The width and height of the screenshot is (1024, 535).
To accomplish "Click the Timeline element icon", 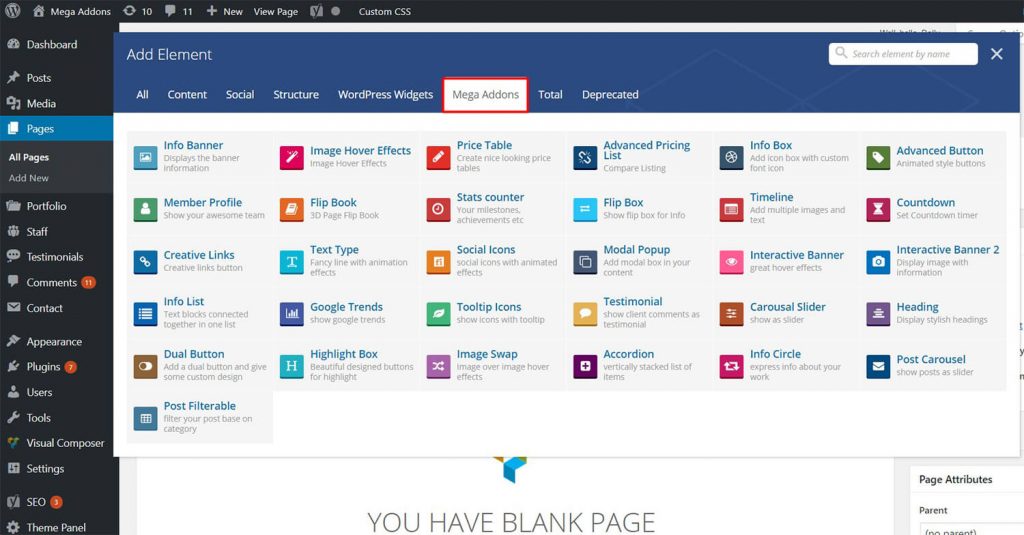I will click(x=731, y=210).
